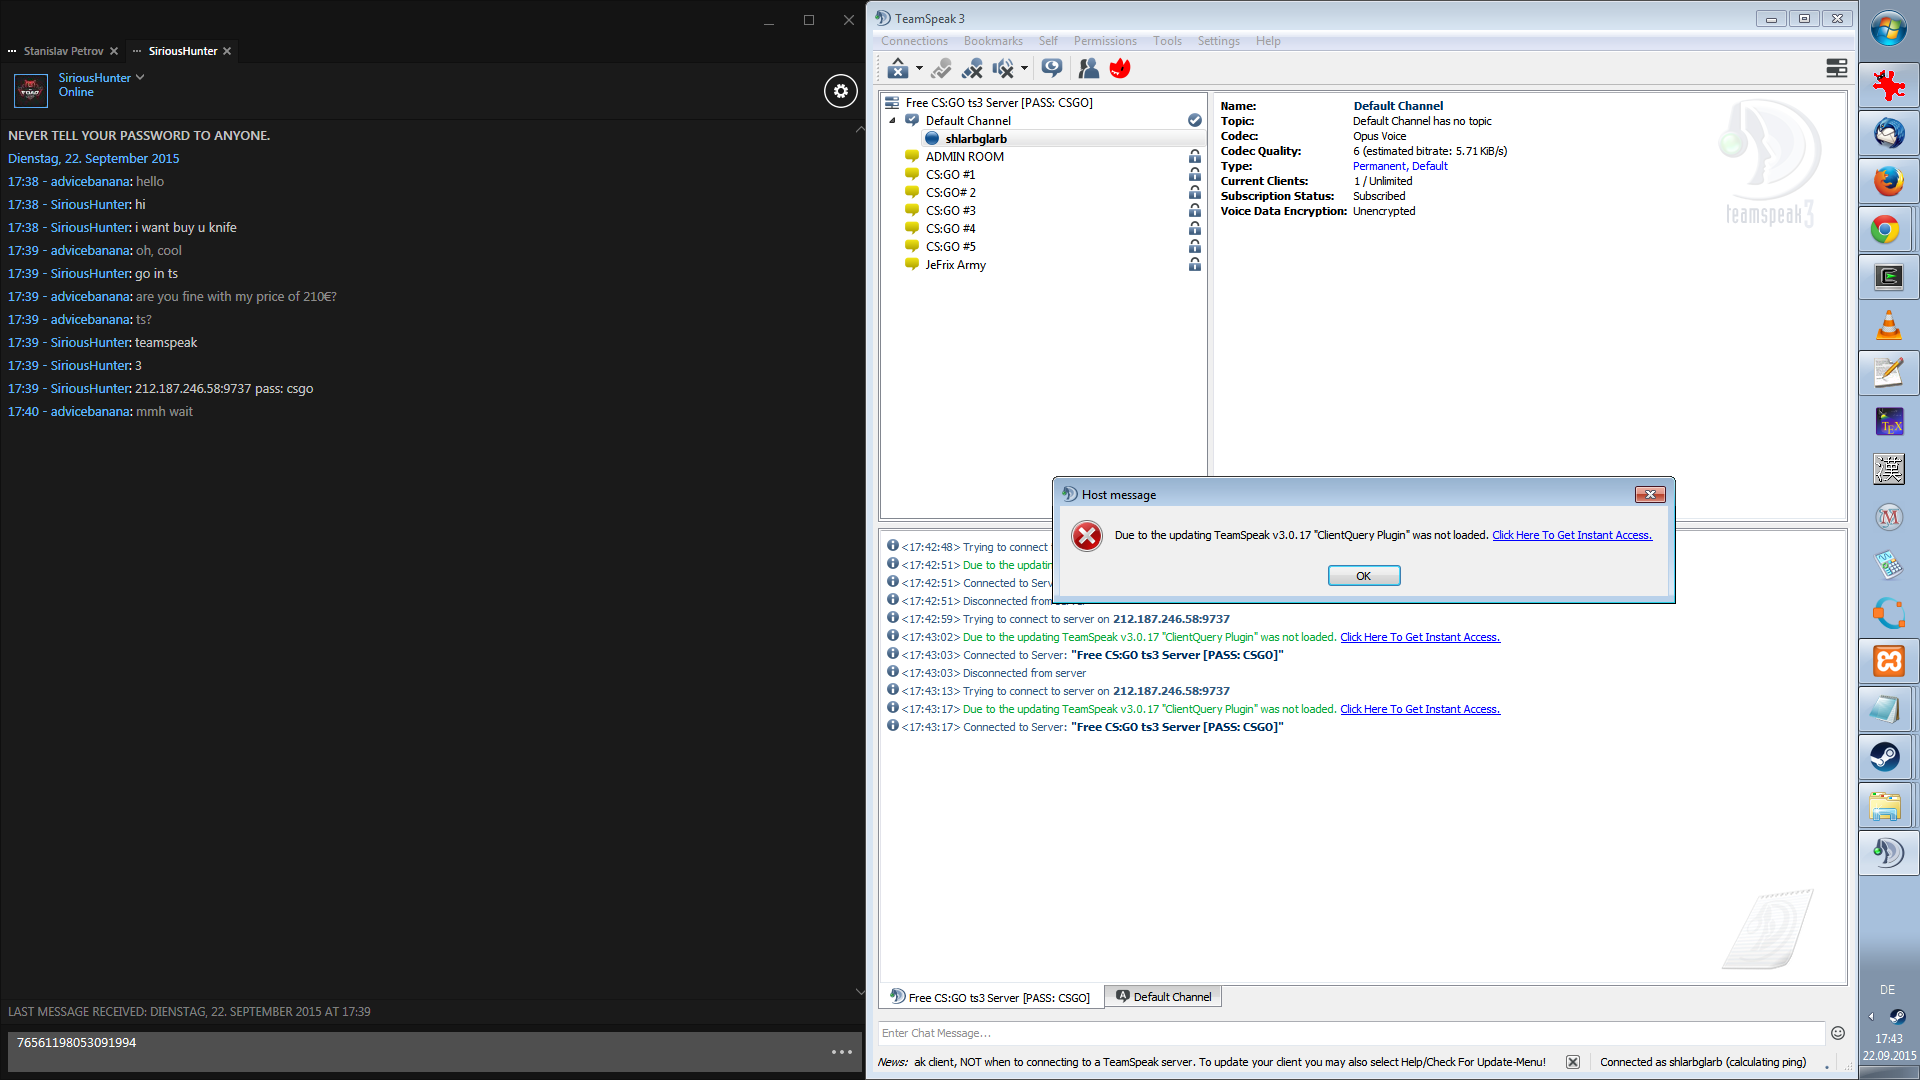Open Steam from the Windows taskbar

pyautogui.click(x=1887, y=757)
